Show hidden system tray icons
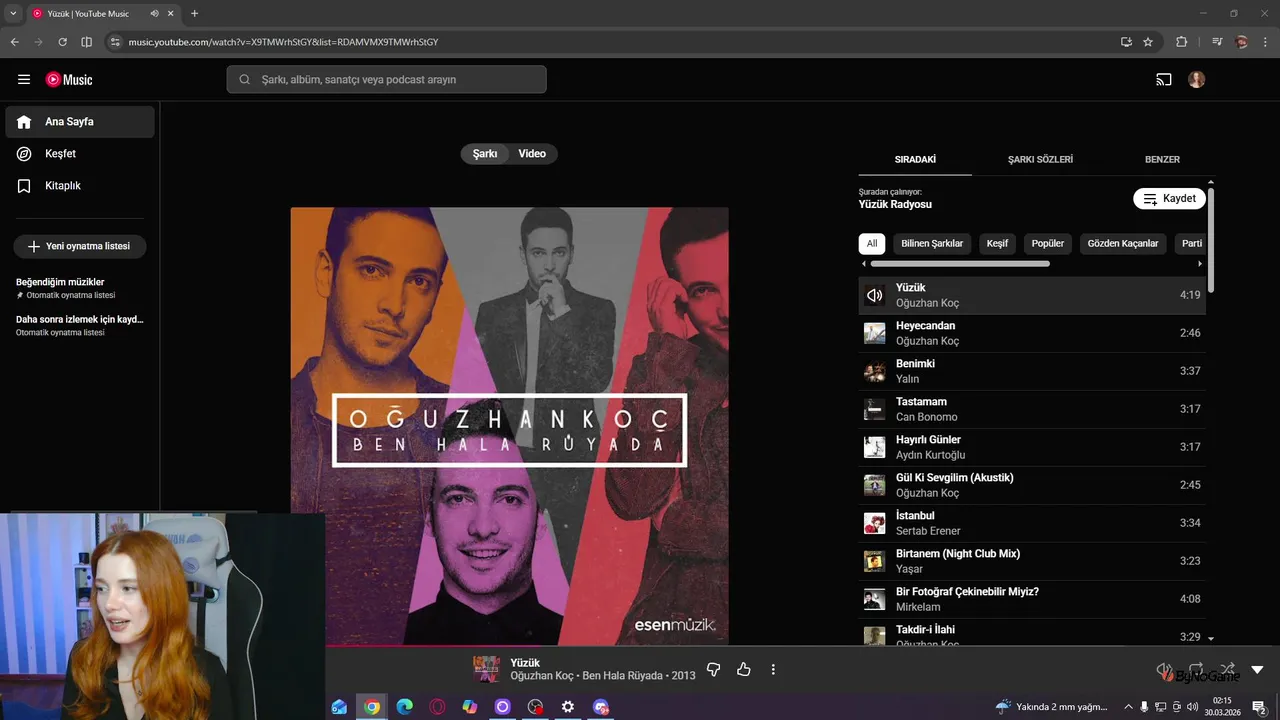 1129,707
